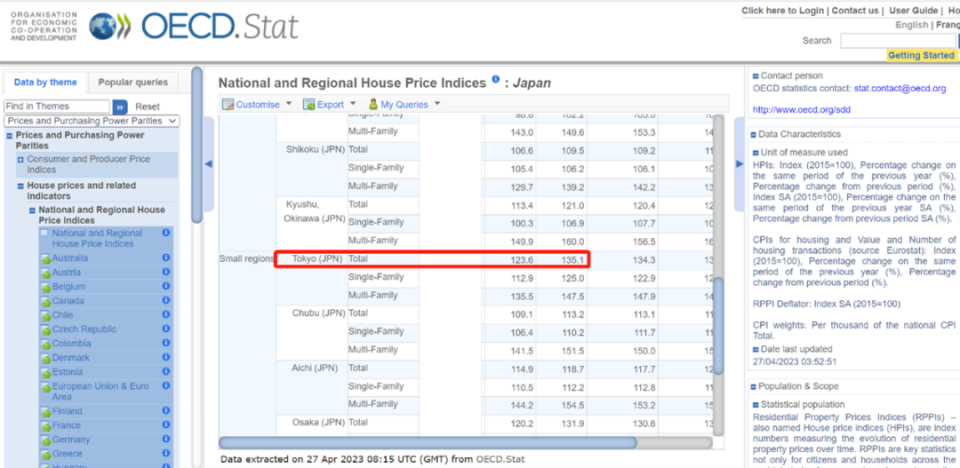
Task: Click the table vertical scrollbar thumb
Action: click(718, 325)
